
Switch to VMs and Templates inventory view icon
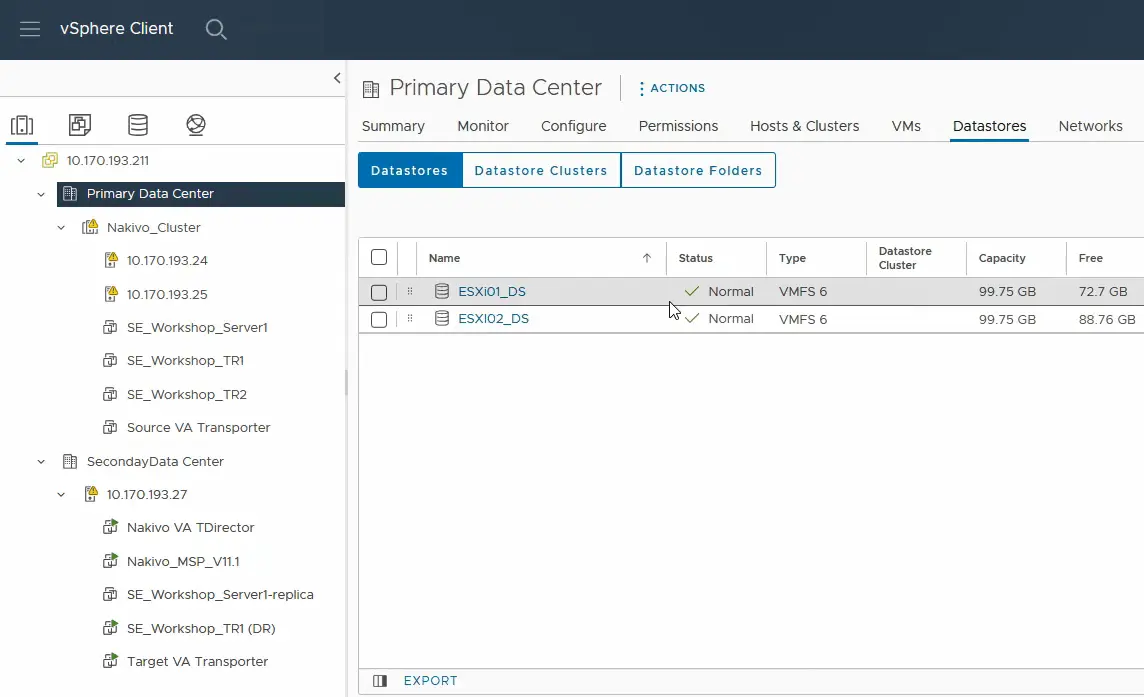click(80, 125)
